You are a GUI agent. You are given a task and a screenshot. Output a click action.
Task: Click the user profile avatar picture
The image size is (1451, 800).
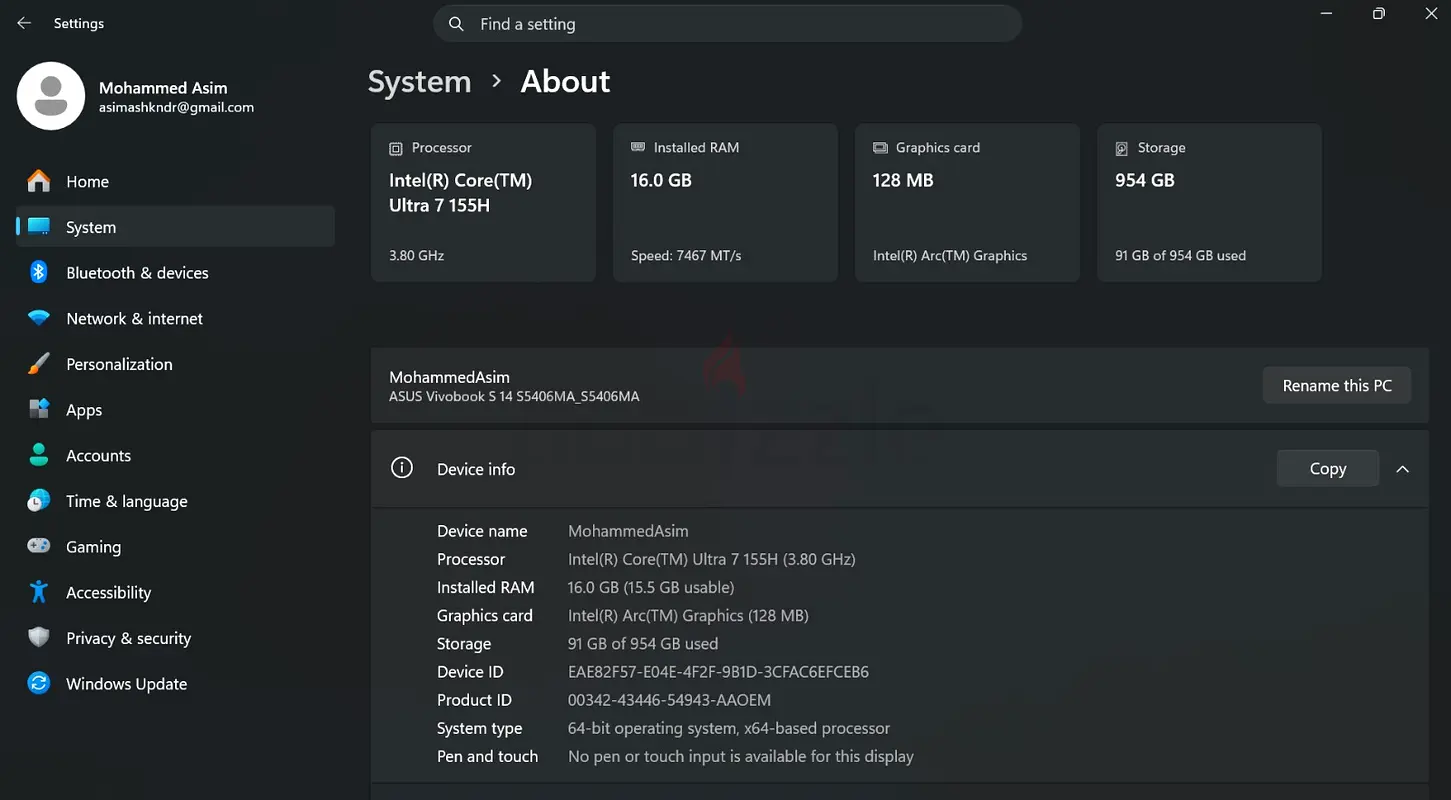tap(51, 96)
